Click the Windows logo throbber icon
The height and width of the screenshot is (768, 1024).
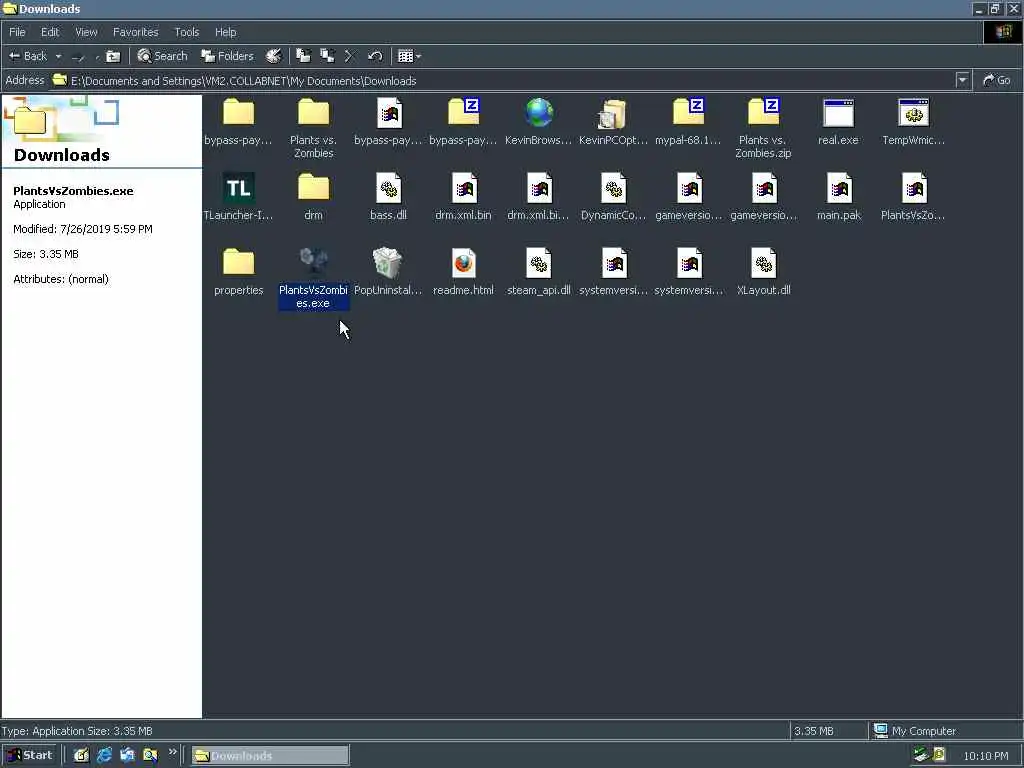[x=1002, y=31]
